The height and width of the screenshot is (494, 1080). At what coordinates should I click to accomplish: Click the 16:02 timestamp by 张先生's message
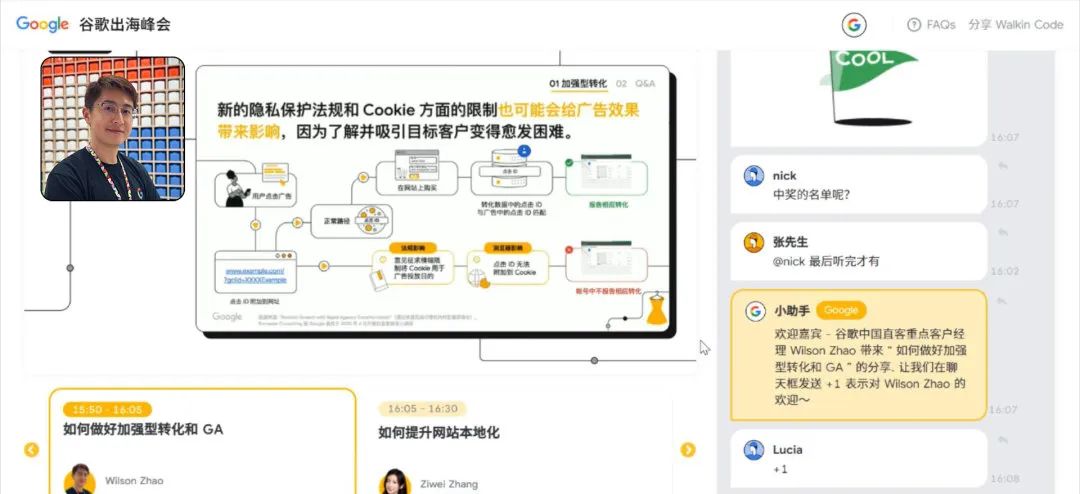point(1004,271)
